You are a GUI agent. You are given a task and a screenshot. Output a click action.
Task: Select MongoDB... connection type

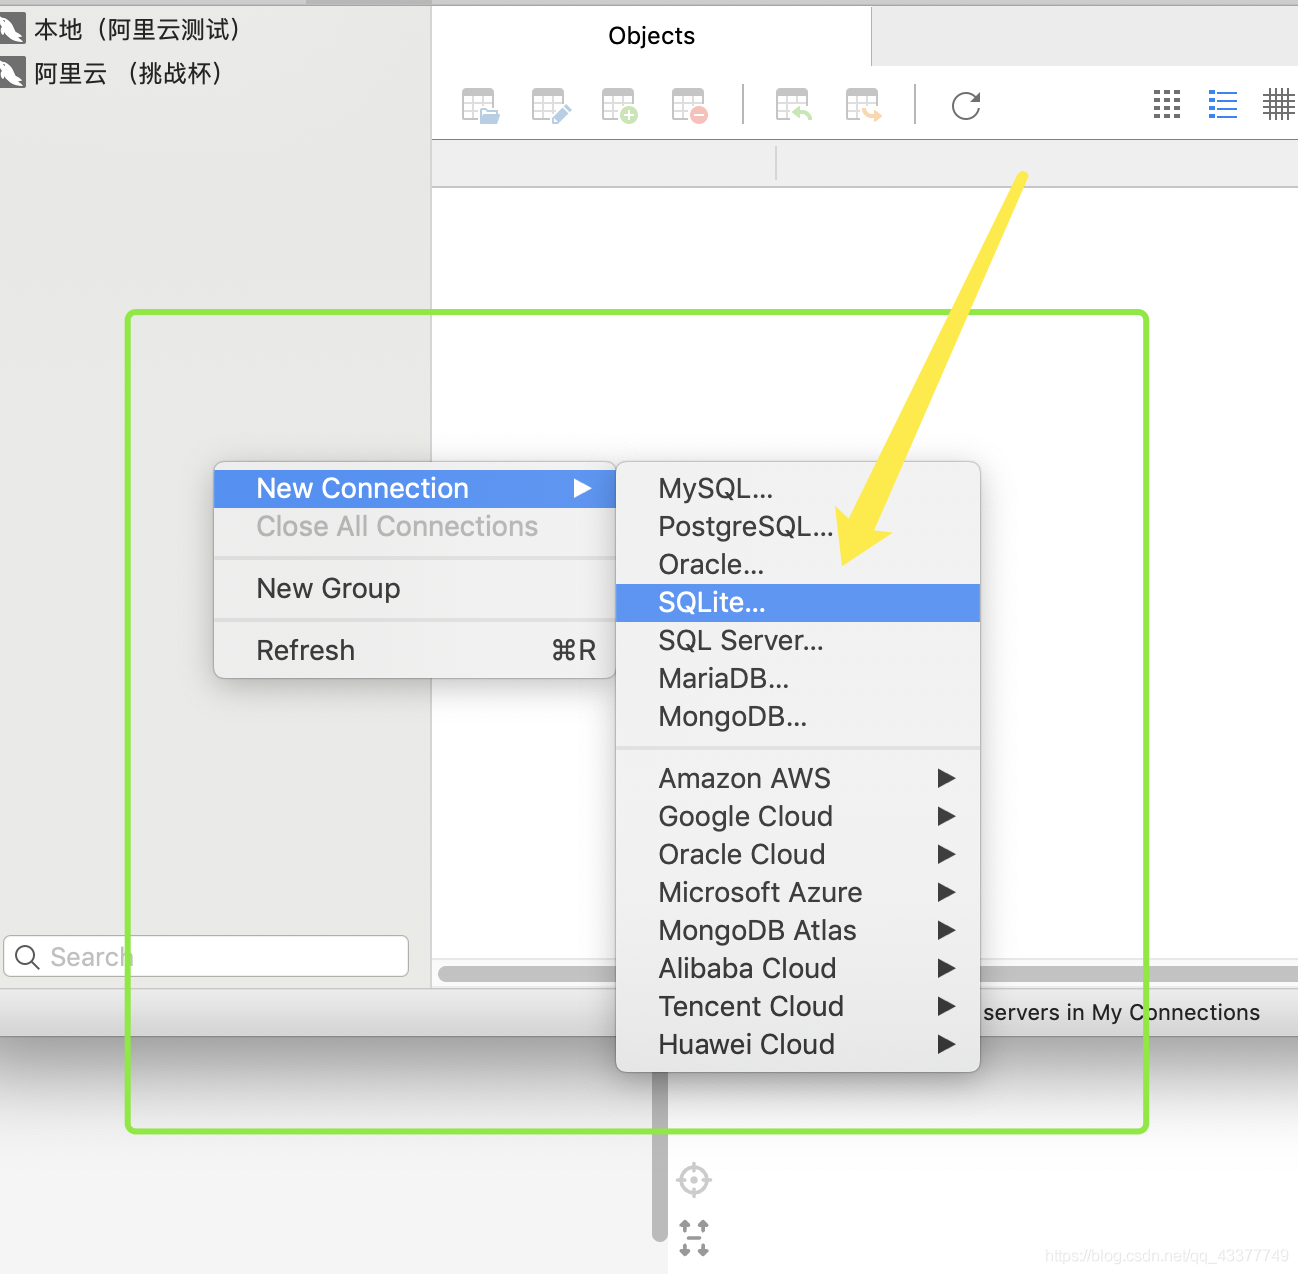(x=798, y=716)
